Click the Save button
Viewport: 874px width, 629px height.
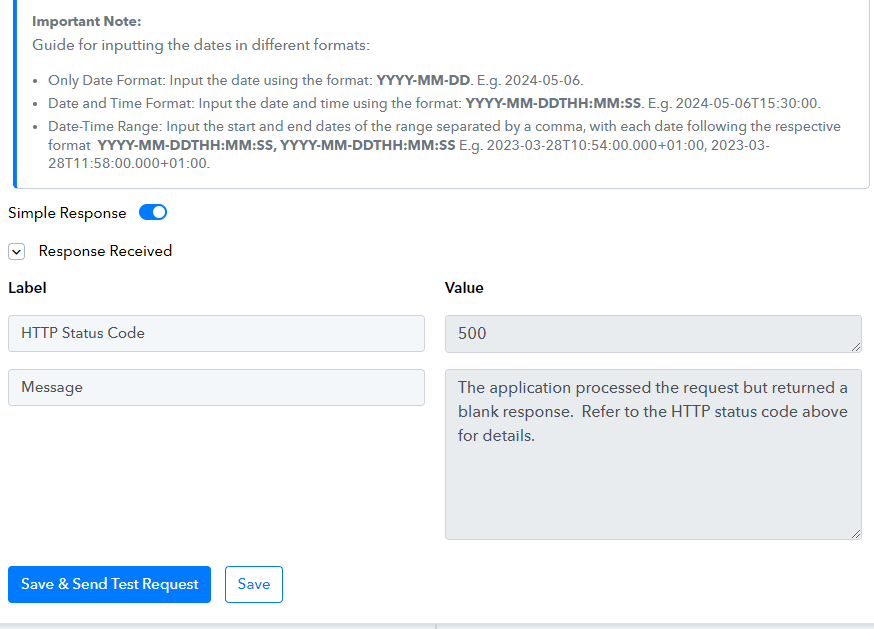[x=254, y=584]
